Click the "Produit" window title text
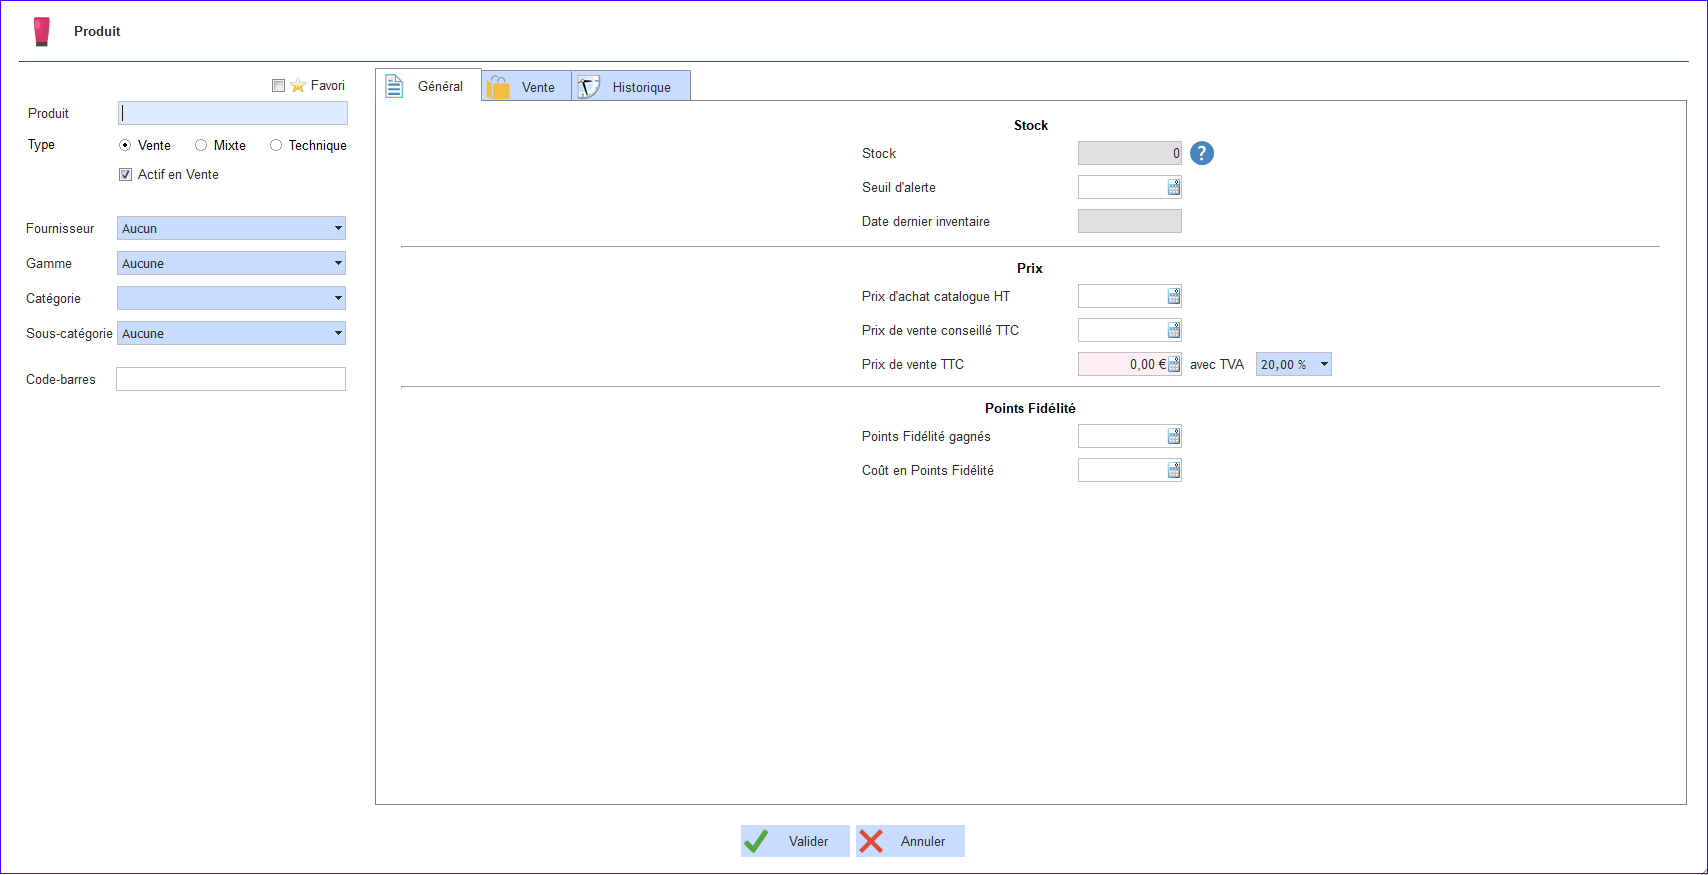1708x875 pixels. click(97, 31)
